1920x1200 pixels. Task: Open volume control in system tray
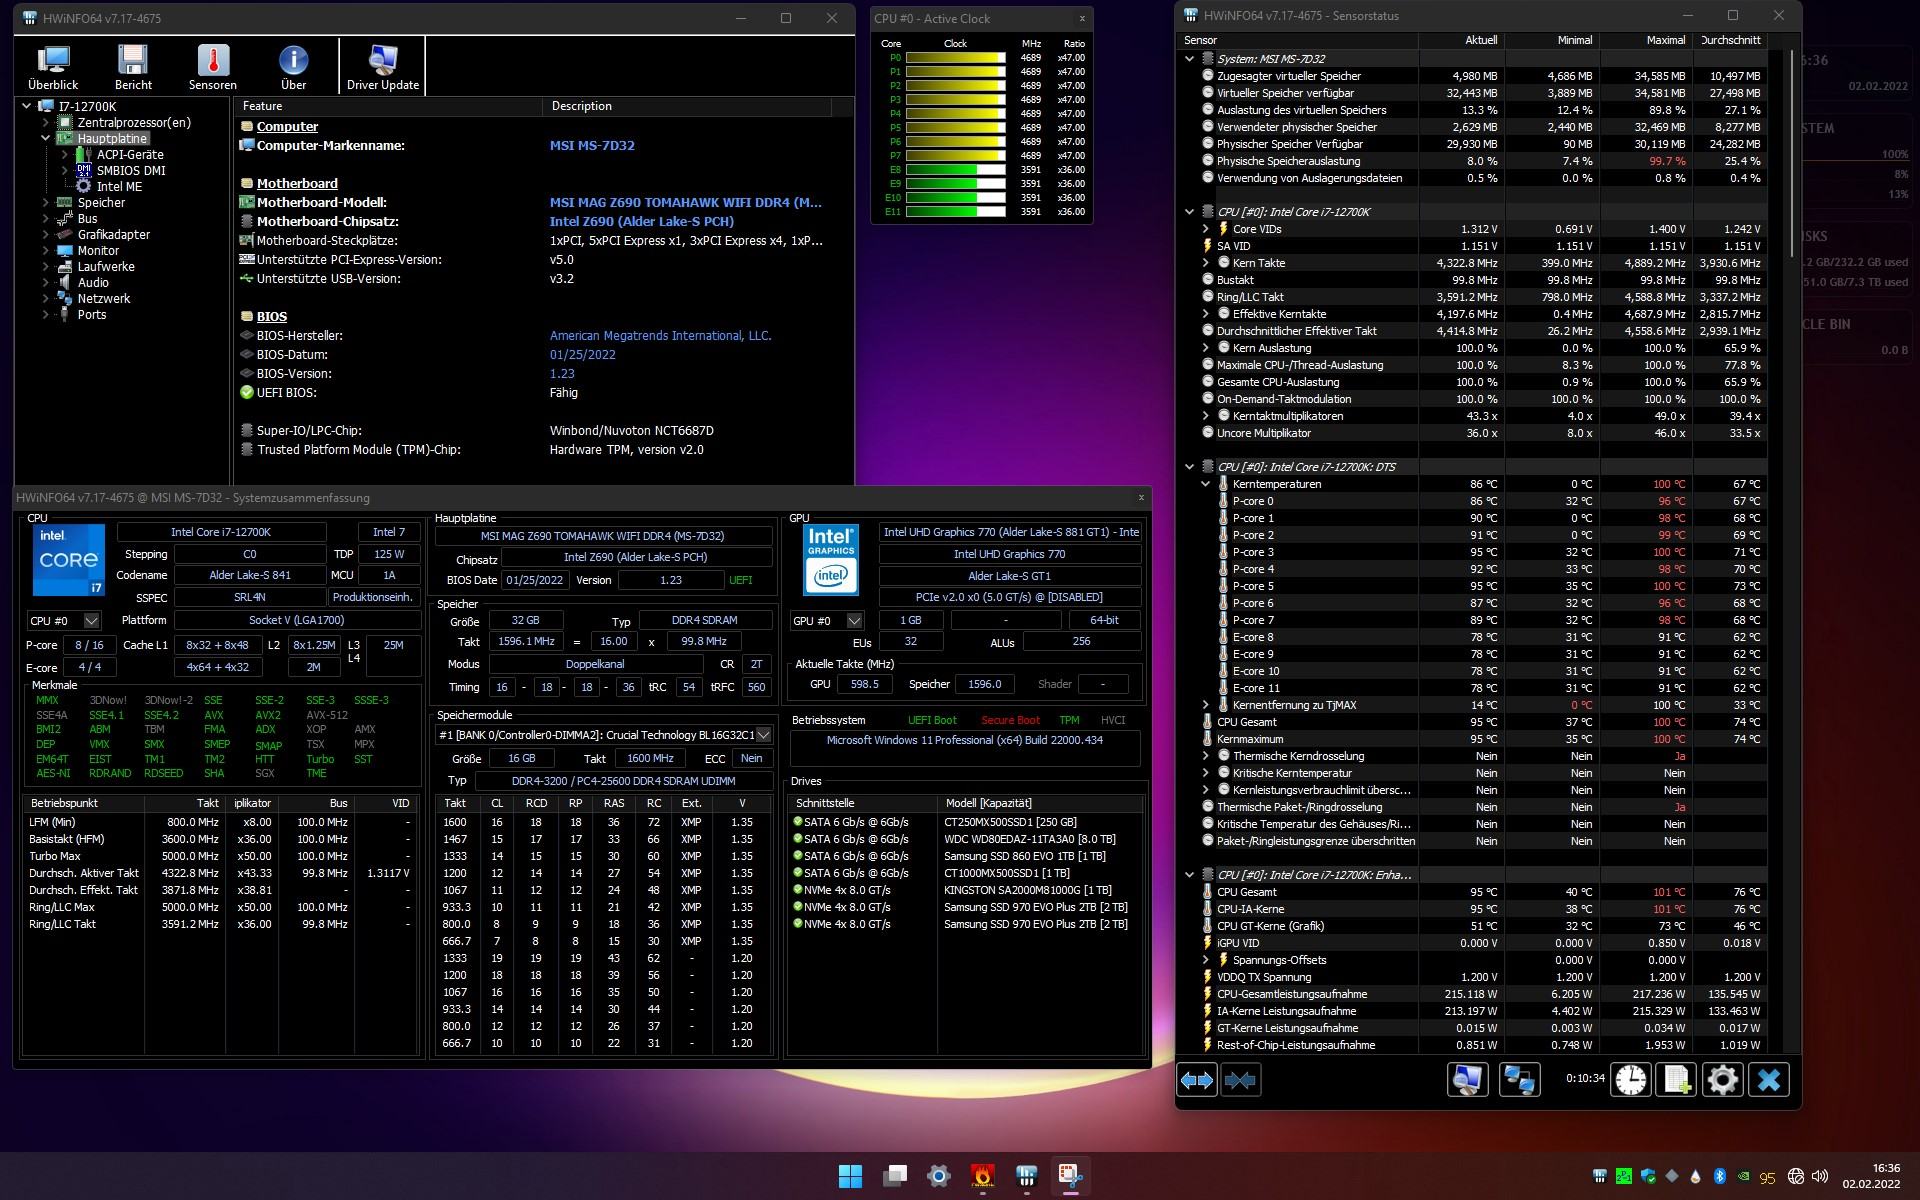coord(1820,1176)
